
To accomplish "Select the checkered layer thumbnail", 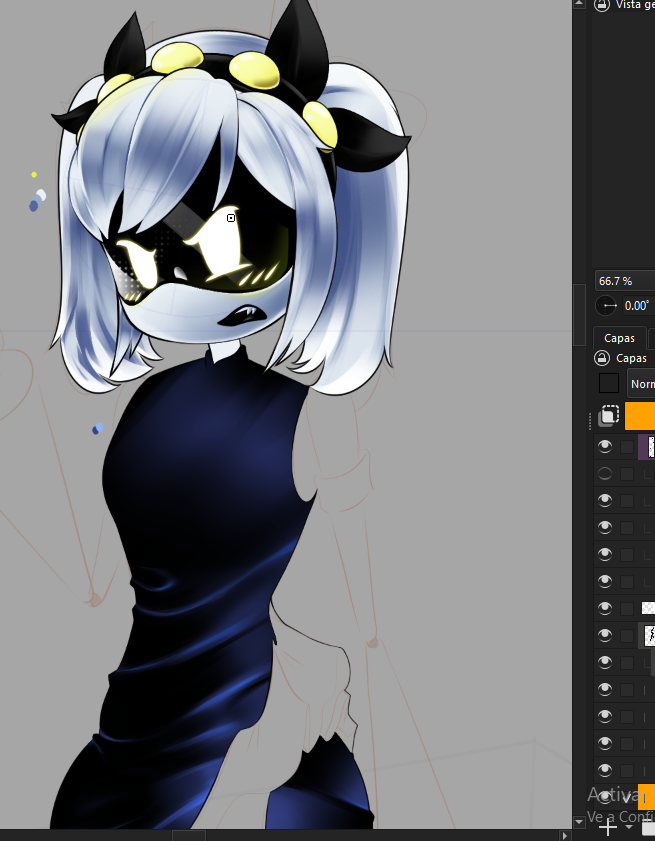I will [x=648, y=608].
